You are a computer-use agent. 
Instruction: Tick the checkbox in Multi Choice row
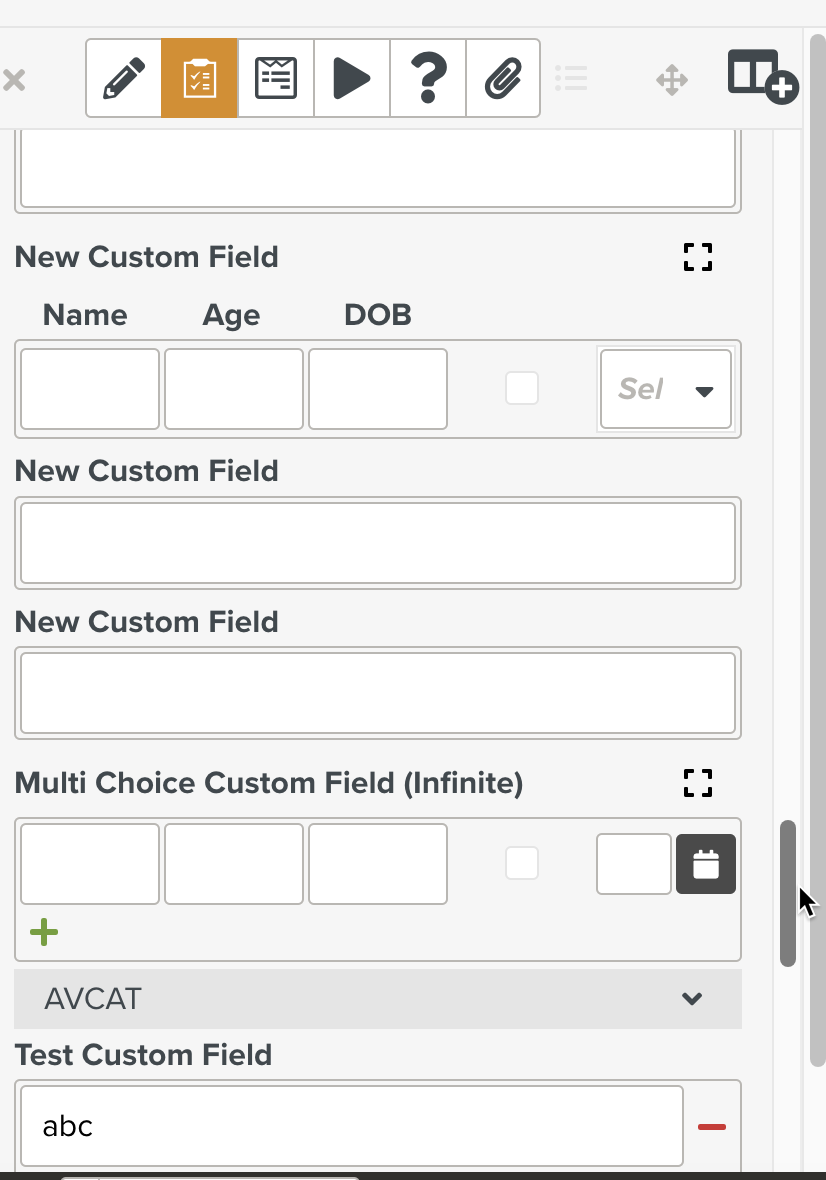[522, 863]
